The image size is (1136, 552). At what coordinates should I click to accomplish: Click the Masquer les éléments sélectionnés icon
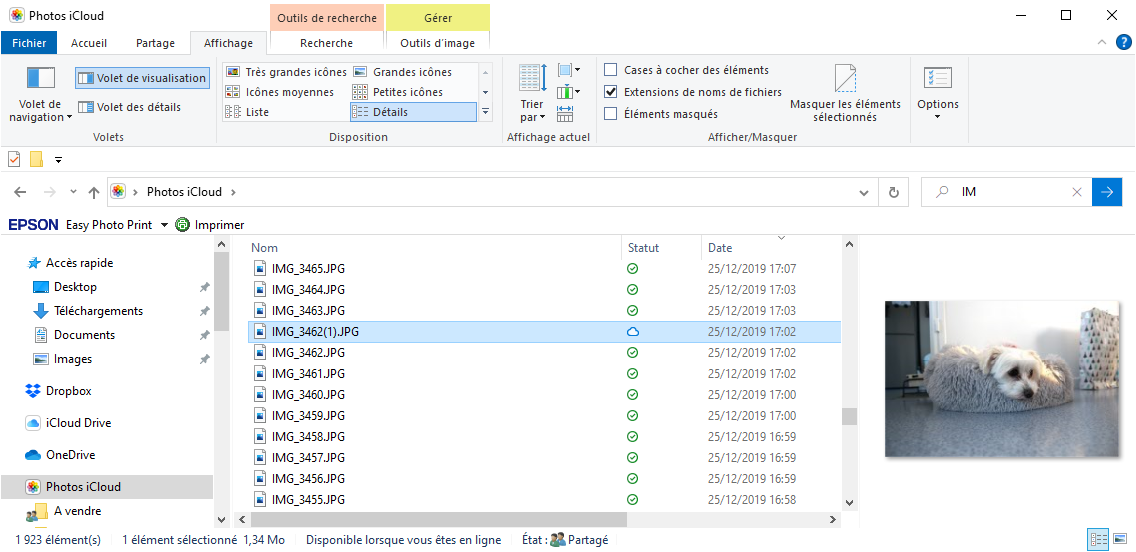(x=845, y=79)
